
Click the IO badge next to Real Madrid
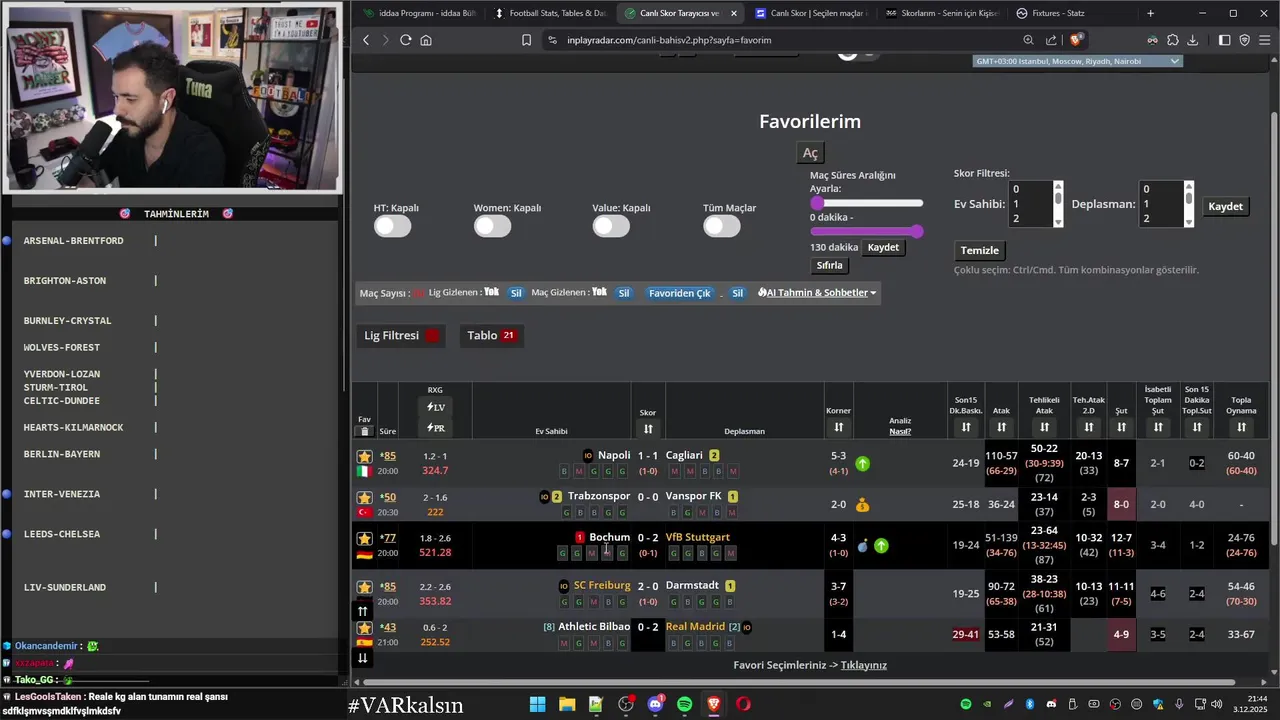click(747, 627)
